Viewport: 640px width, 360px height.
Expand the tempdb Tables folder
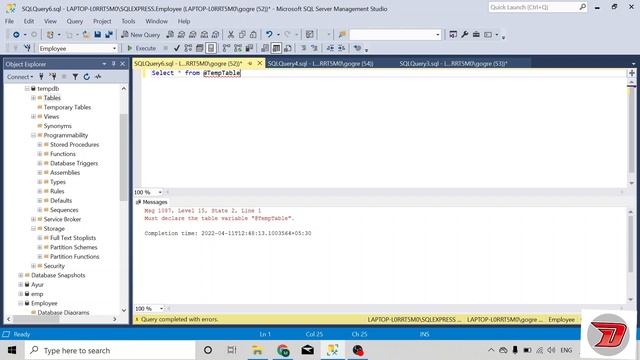coord(33,98)
